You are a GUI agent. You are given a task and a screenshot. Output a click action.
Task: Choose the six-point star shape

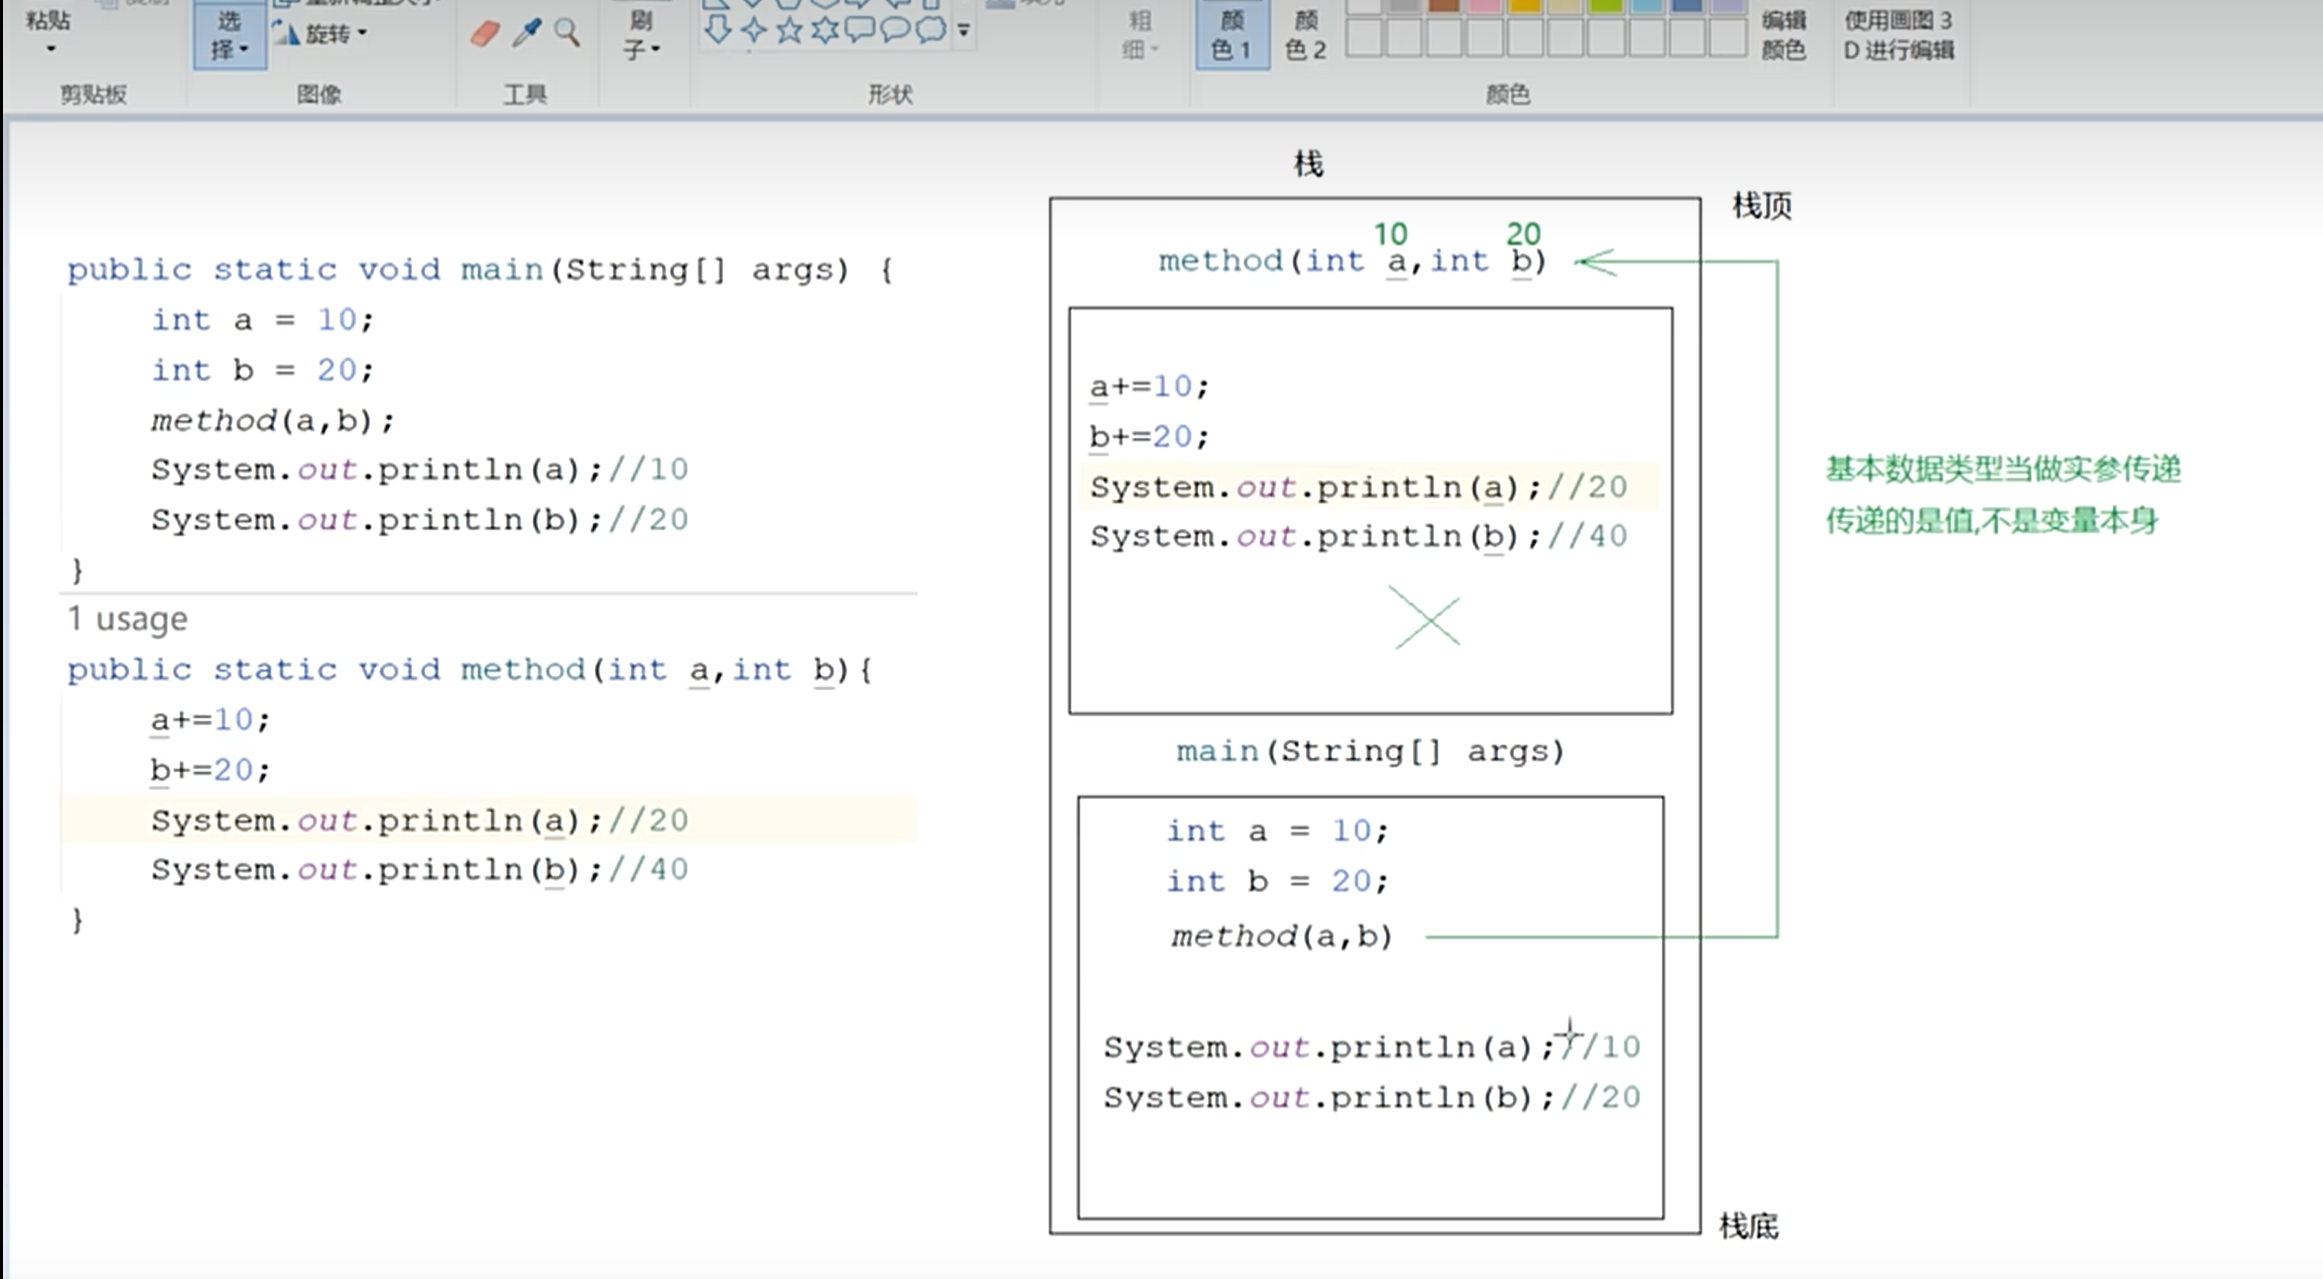coord(824,30)
